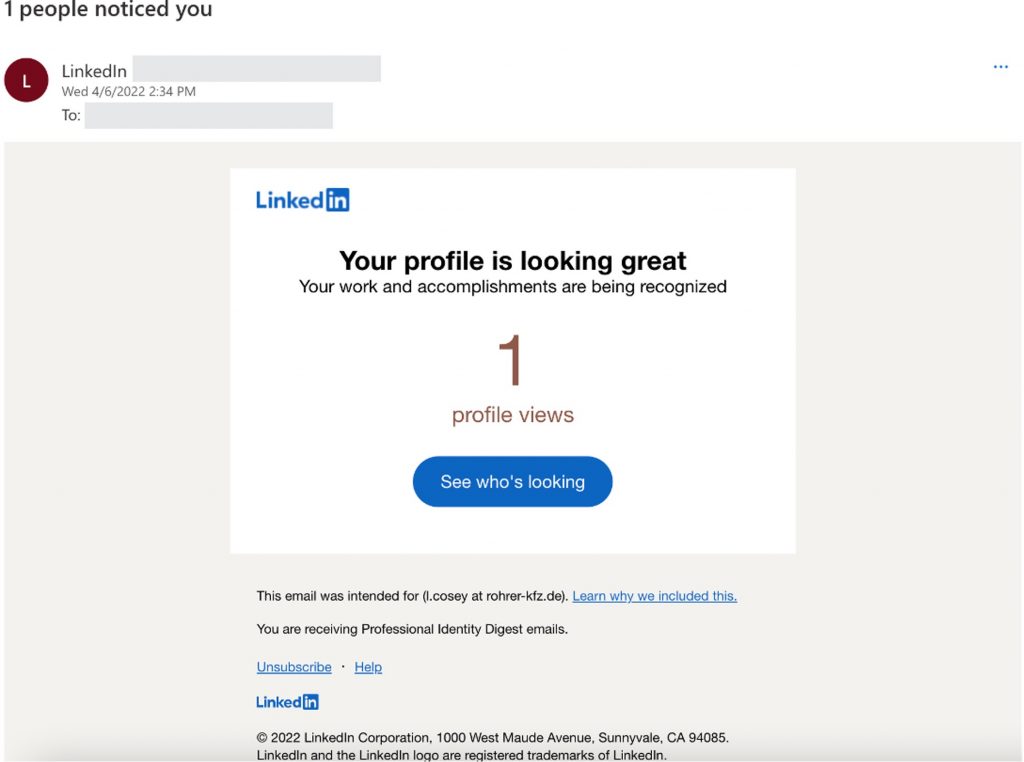
Task: Click the redacted recipient field after To:
Action: coord(208,115)
